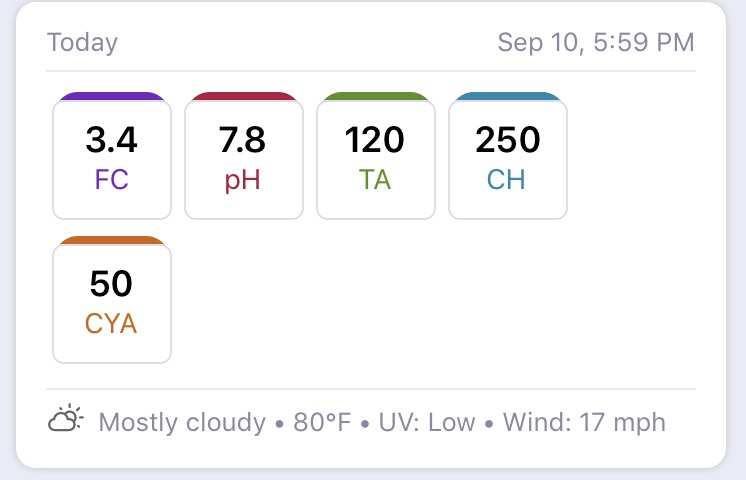Click the Mostly cloudy text

tap(182, 422)
